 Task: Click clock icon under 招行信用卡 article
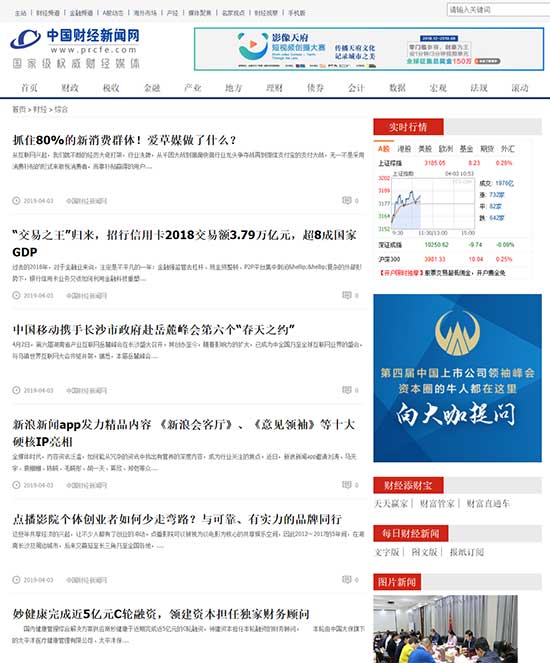(16, 295)
